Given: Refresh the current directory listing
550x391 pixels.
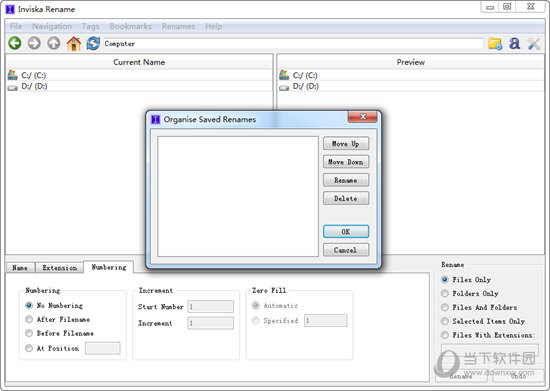Looking at the screenshot, I should click(93, 43).
